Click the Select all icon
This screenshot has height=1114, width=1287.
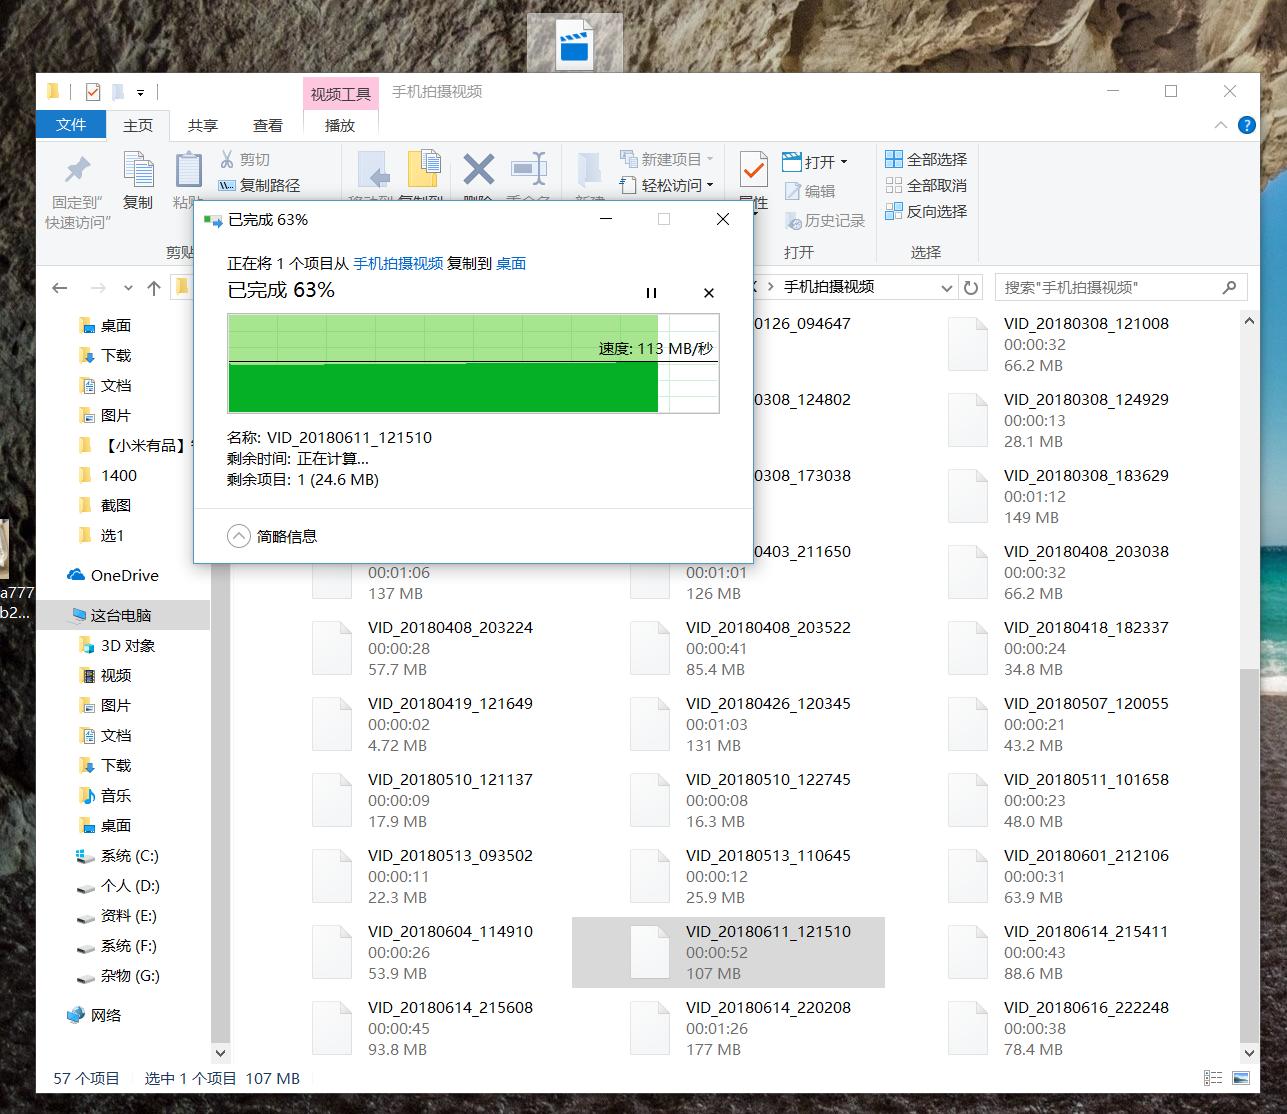click(x=894, y=159)
